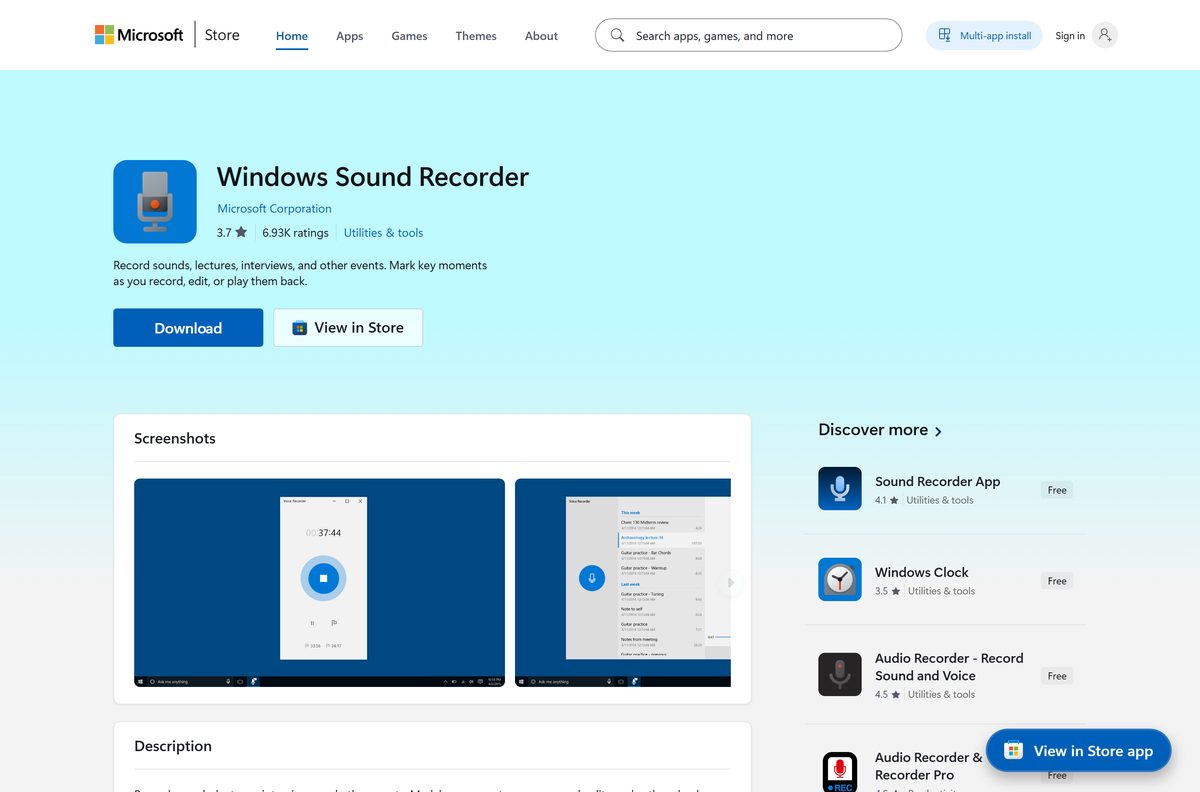Click Free badge for Windows Clock
This screenshot has height=792, width=1200.
click(1057, 581)
